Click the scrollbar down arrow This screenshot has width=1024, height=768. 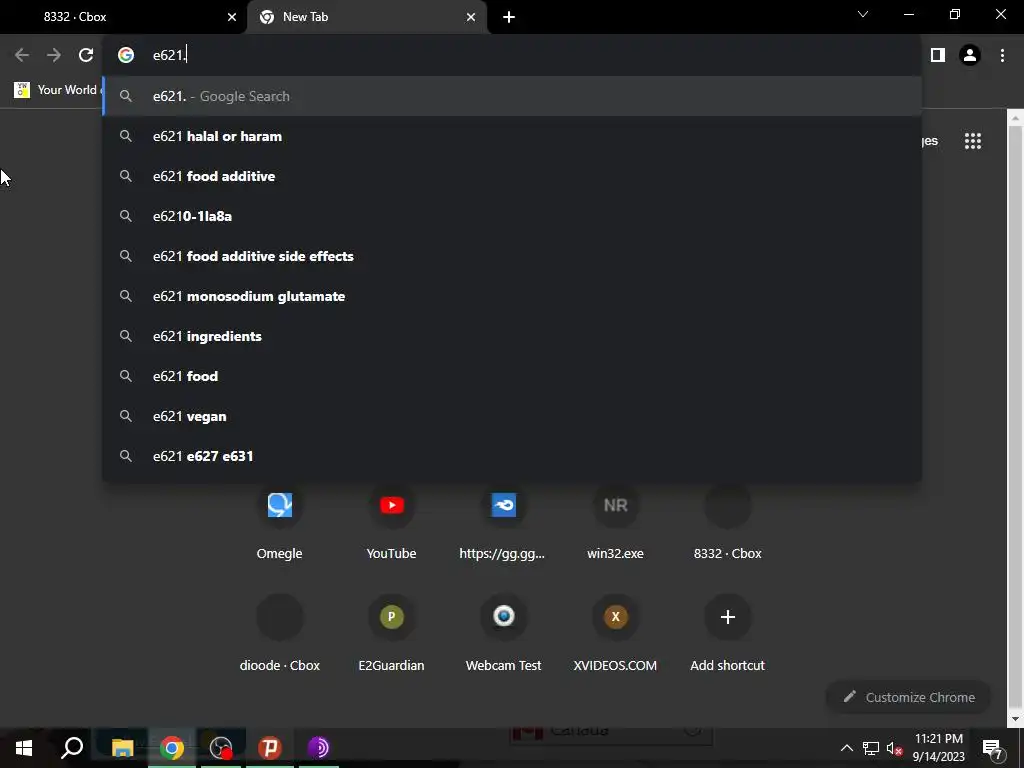[x=1015, y=719]
